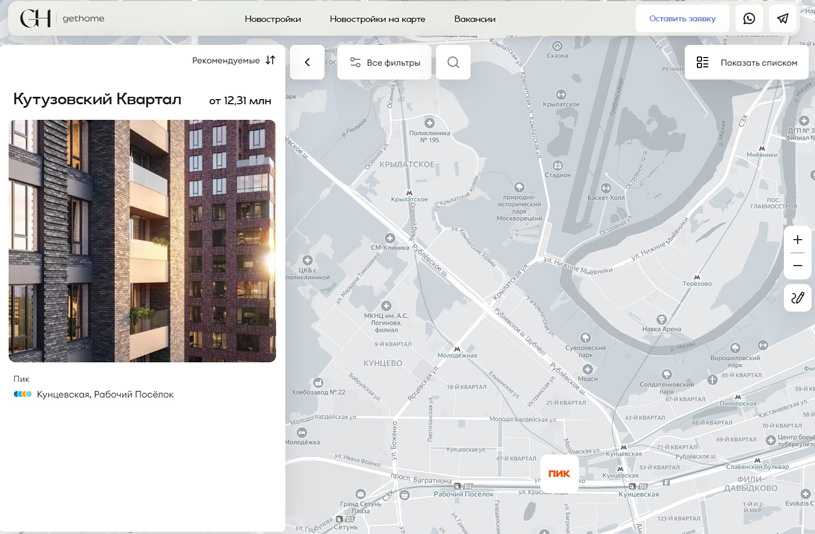Open Все фильтры panel
The width and height of the screenshot is (815, 534).
[x=384, y=62]
